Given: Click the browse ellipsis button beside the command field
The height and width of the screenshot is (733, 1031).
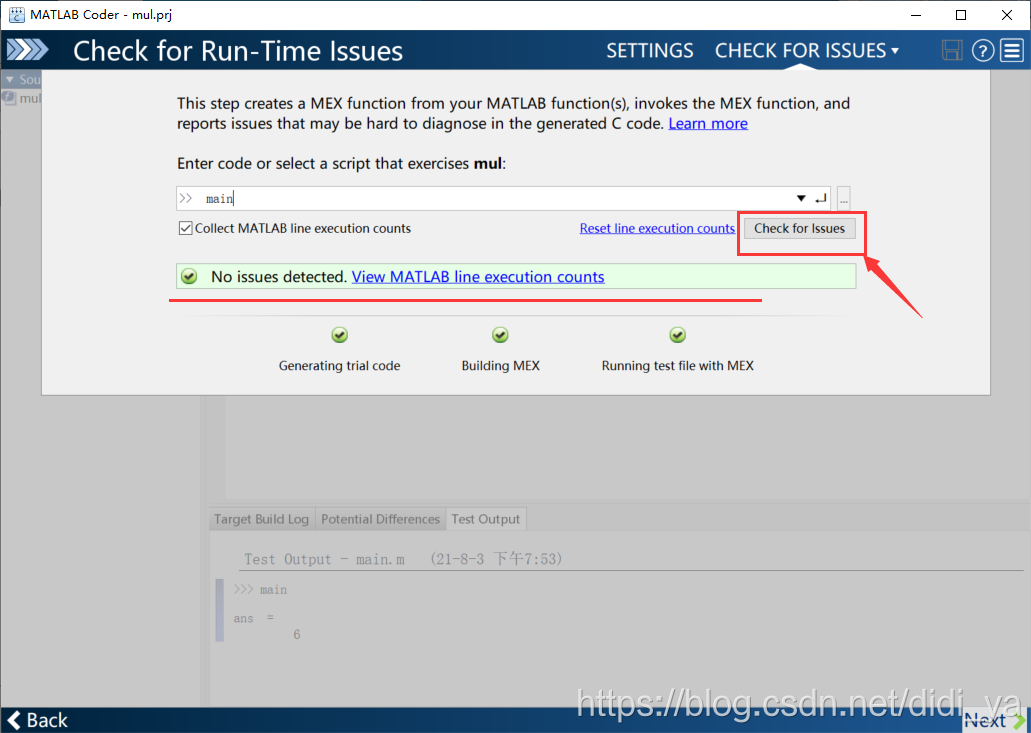Looking at the screenshot, I should click(844, 198).
